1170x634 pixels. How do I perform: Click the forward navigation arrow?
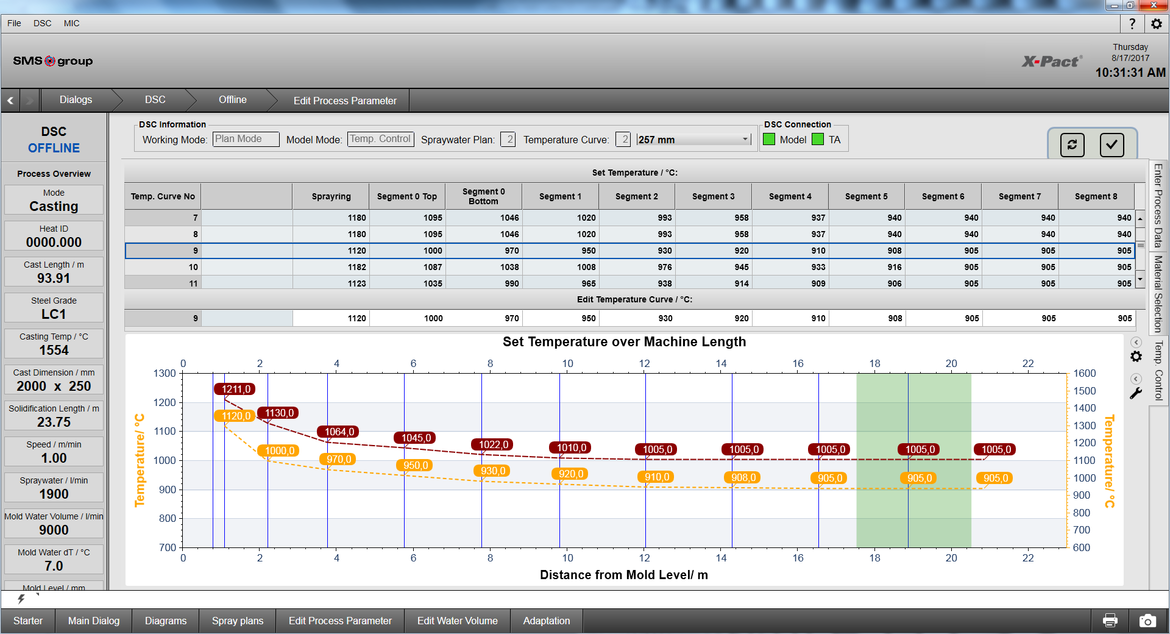tap(29, 100)
